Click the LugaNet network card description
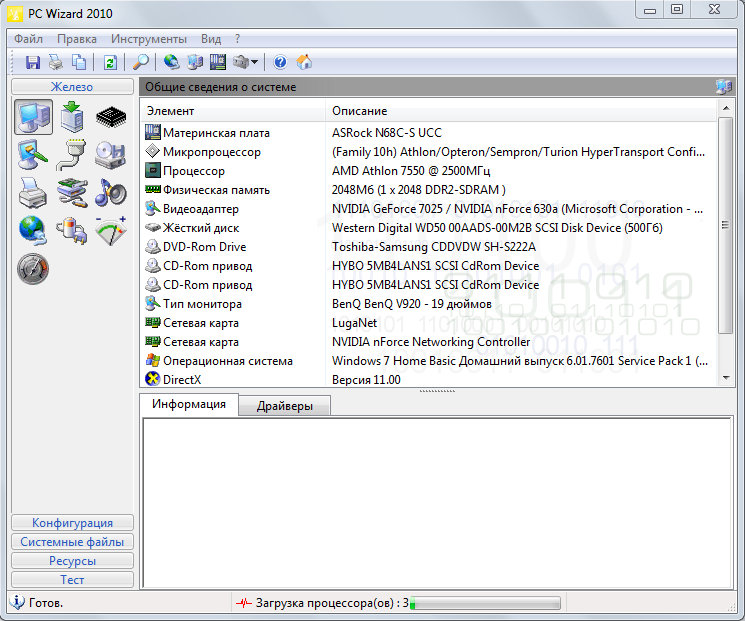 coord(354,323)
